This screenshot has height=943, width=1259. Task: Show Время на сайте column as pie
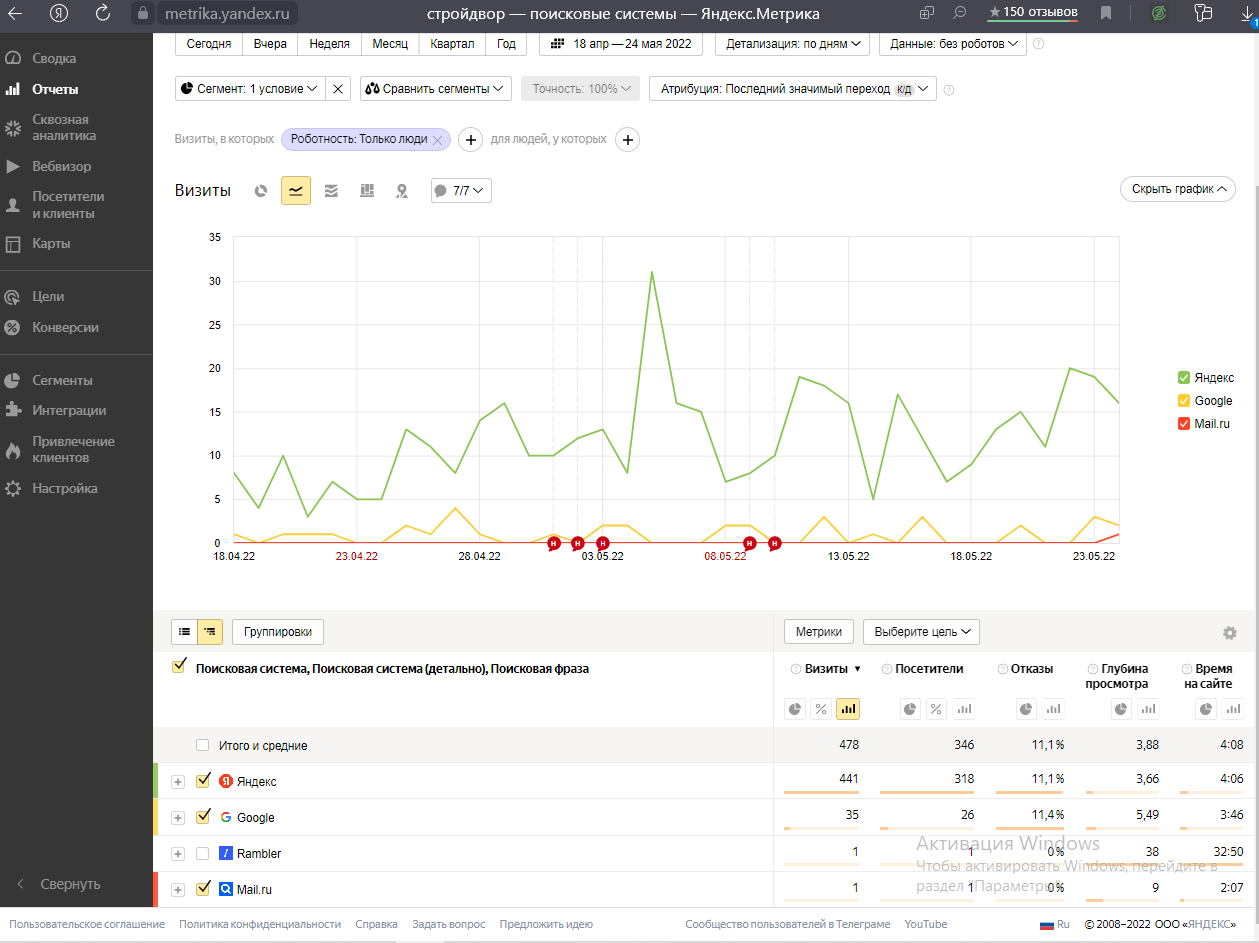(x=1207, y=709)
